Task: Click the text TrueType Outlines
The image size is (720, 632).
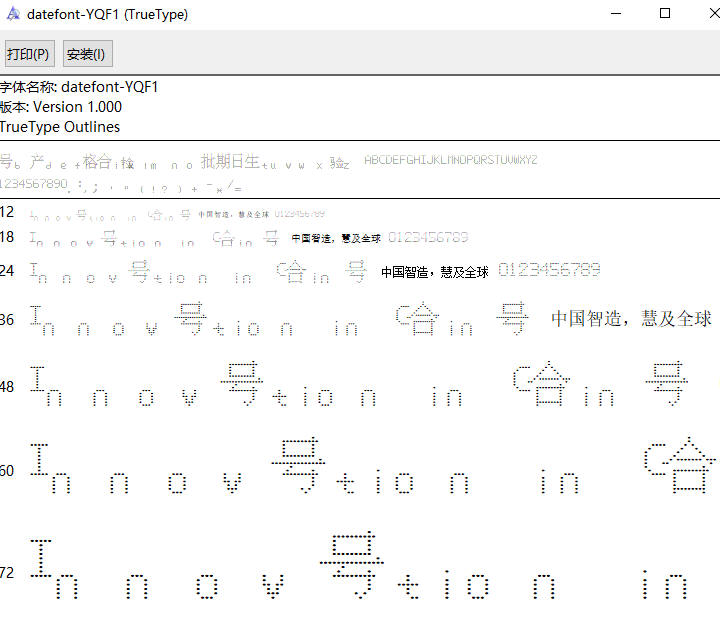Action: click(x=60, y=127)
